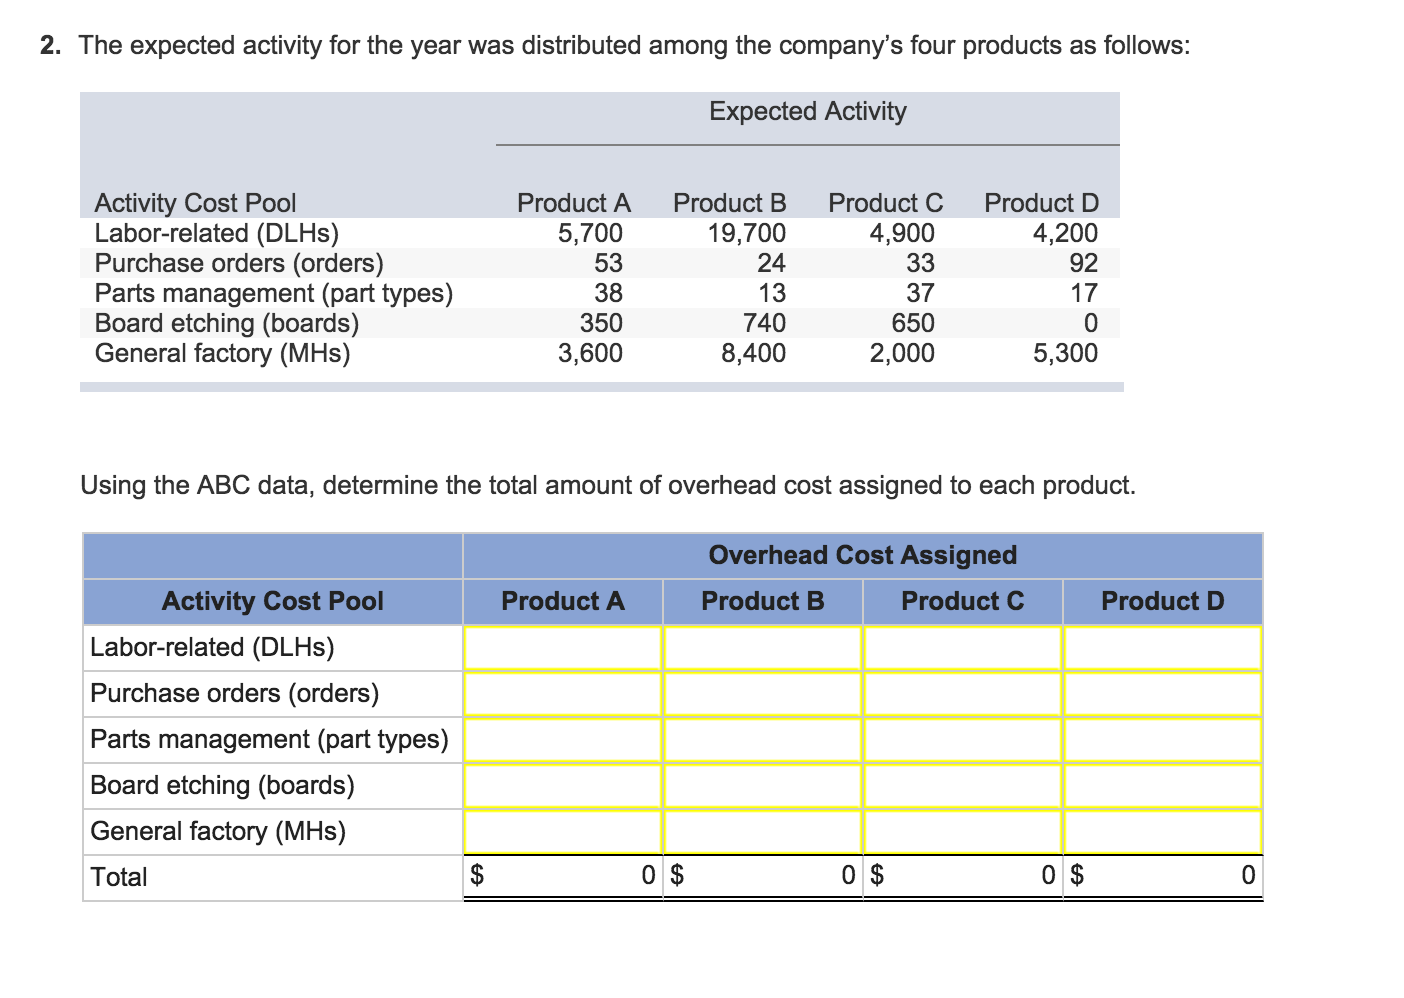The height and width of the screenshot is (998, 1404).
Task: Select General factory Product D input cell
Action: 1163,832
